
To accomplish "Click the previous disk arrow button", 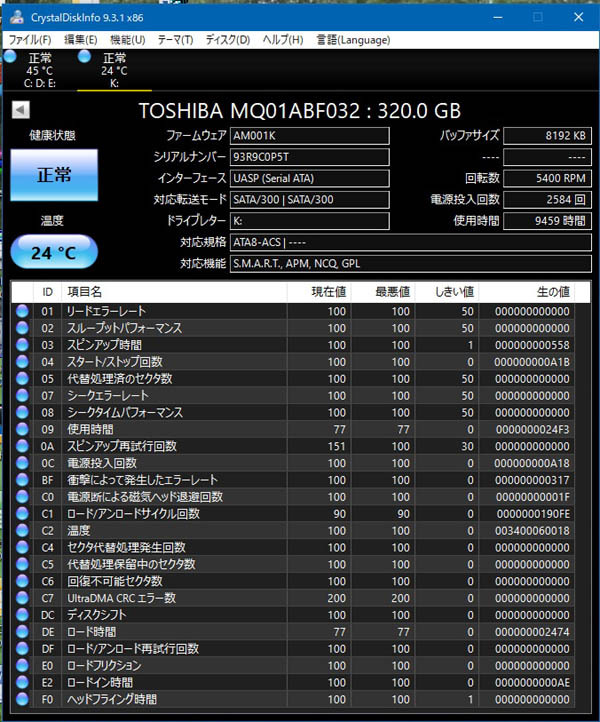I will [x=21, y=110].
